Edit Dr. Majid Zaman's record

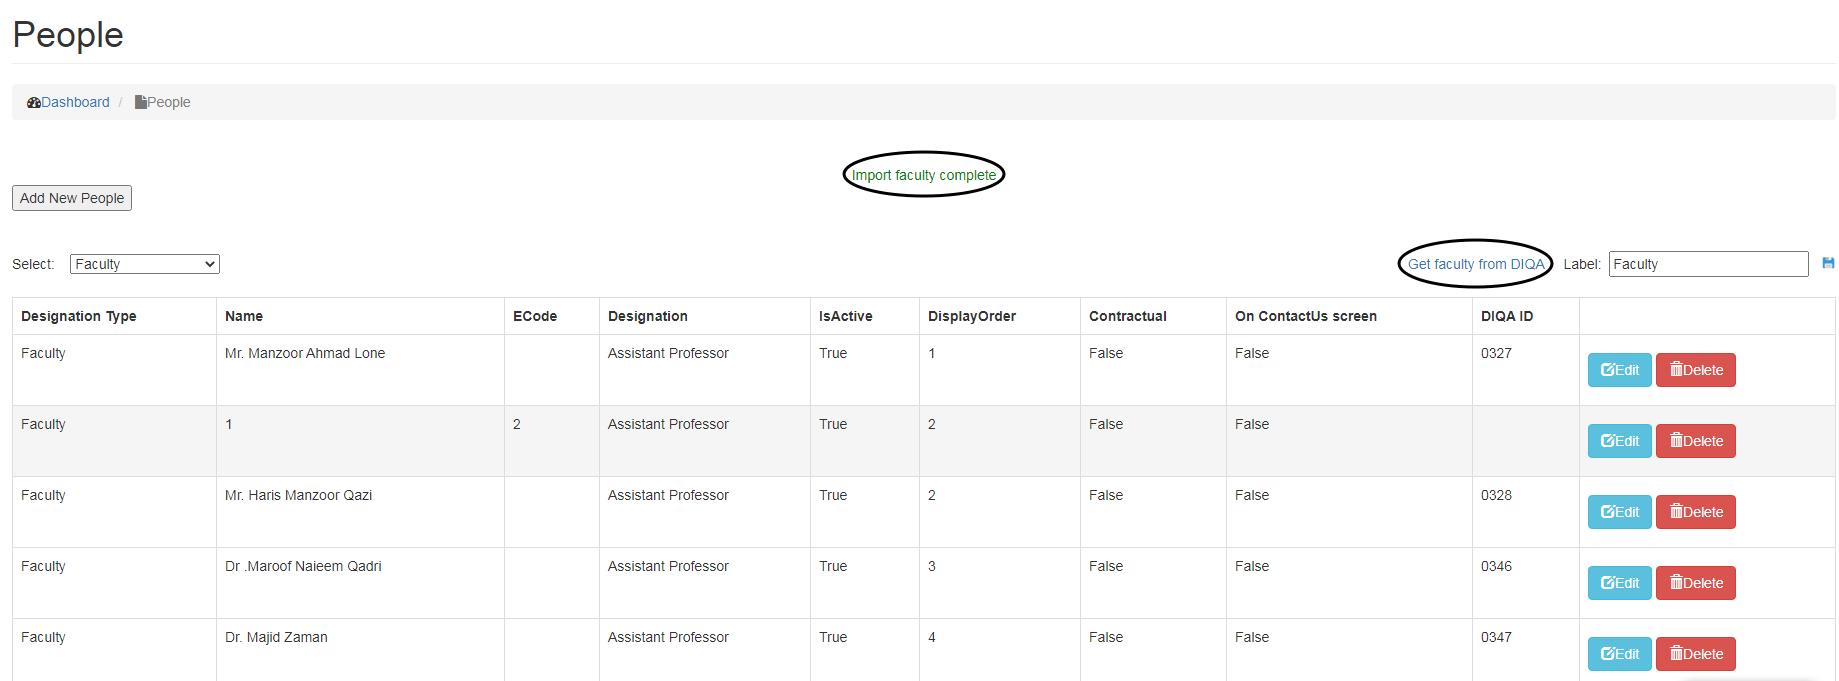[1619, 654]
